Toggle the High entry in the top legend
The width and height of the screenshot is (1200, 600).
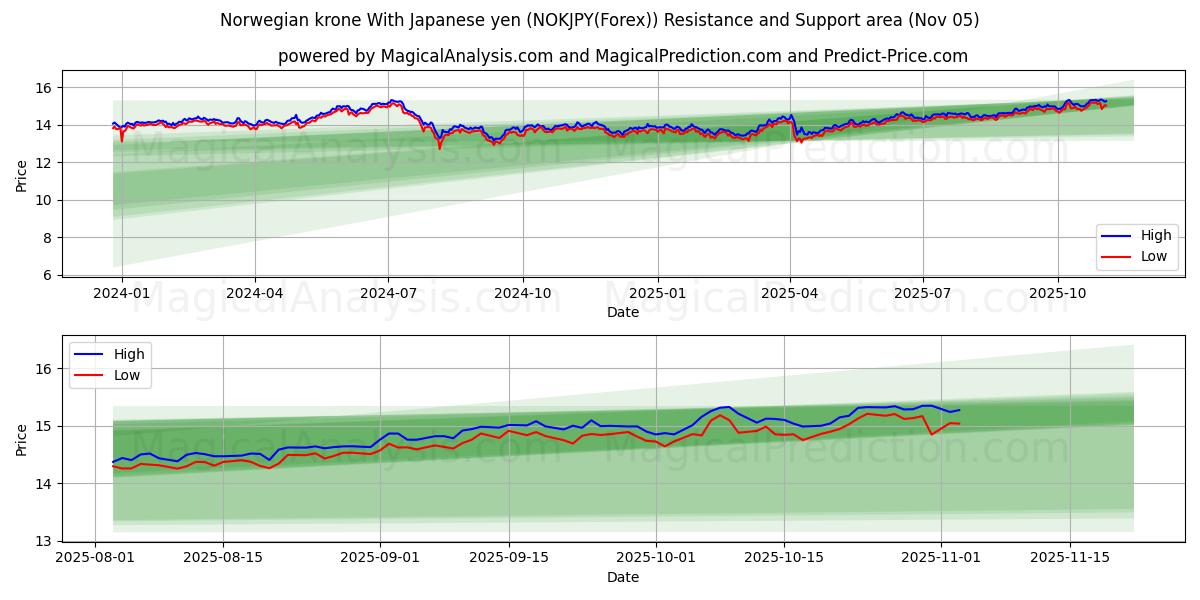pos(1145,236)
